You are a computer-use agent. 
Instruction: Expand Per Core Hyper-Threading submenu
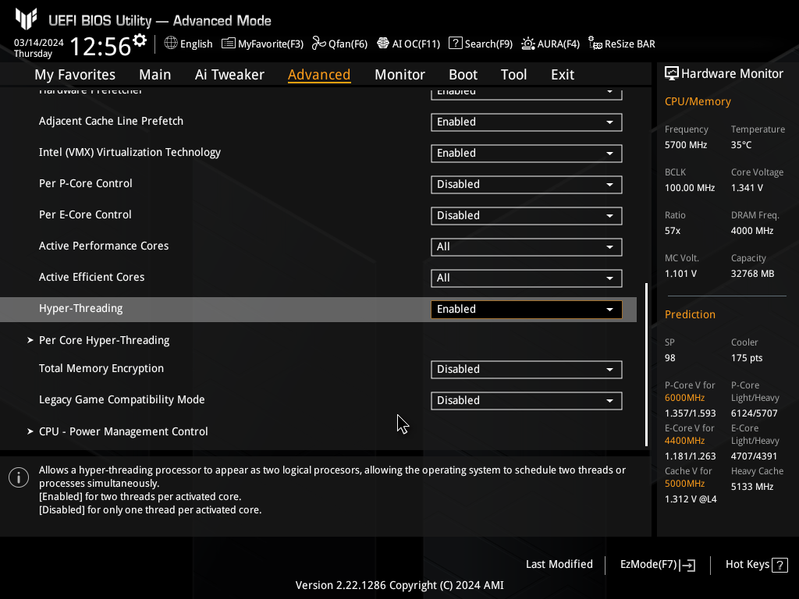104,340
